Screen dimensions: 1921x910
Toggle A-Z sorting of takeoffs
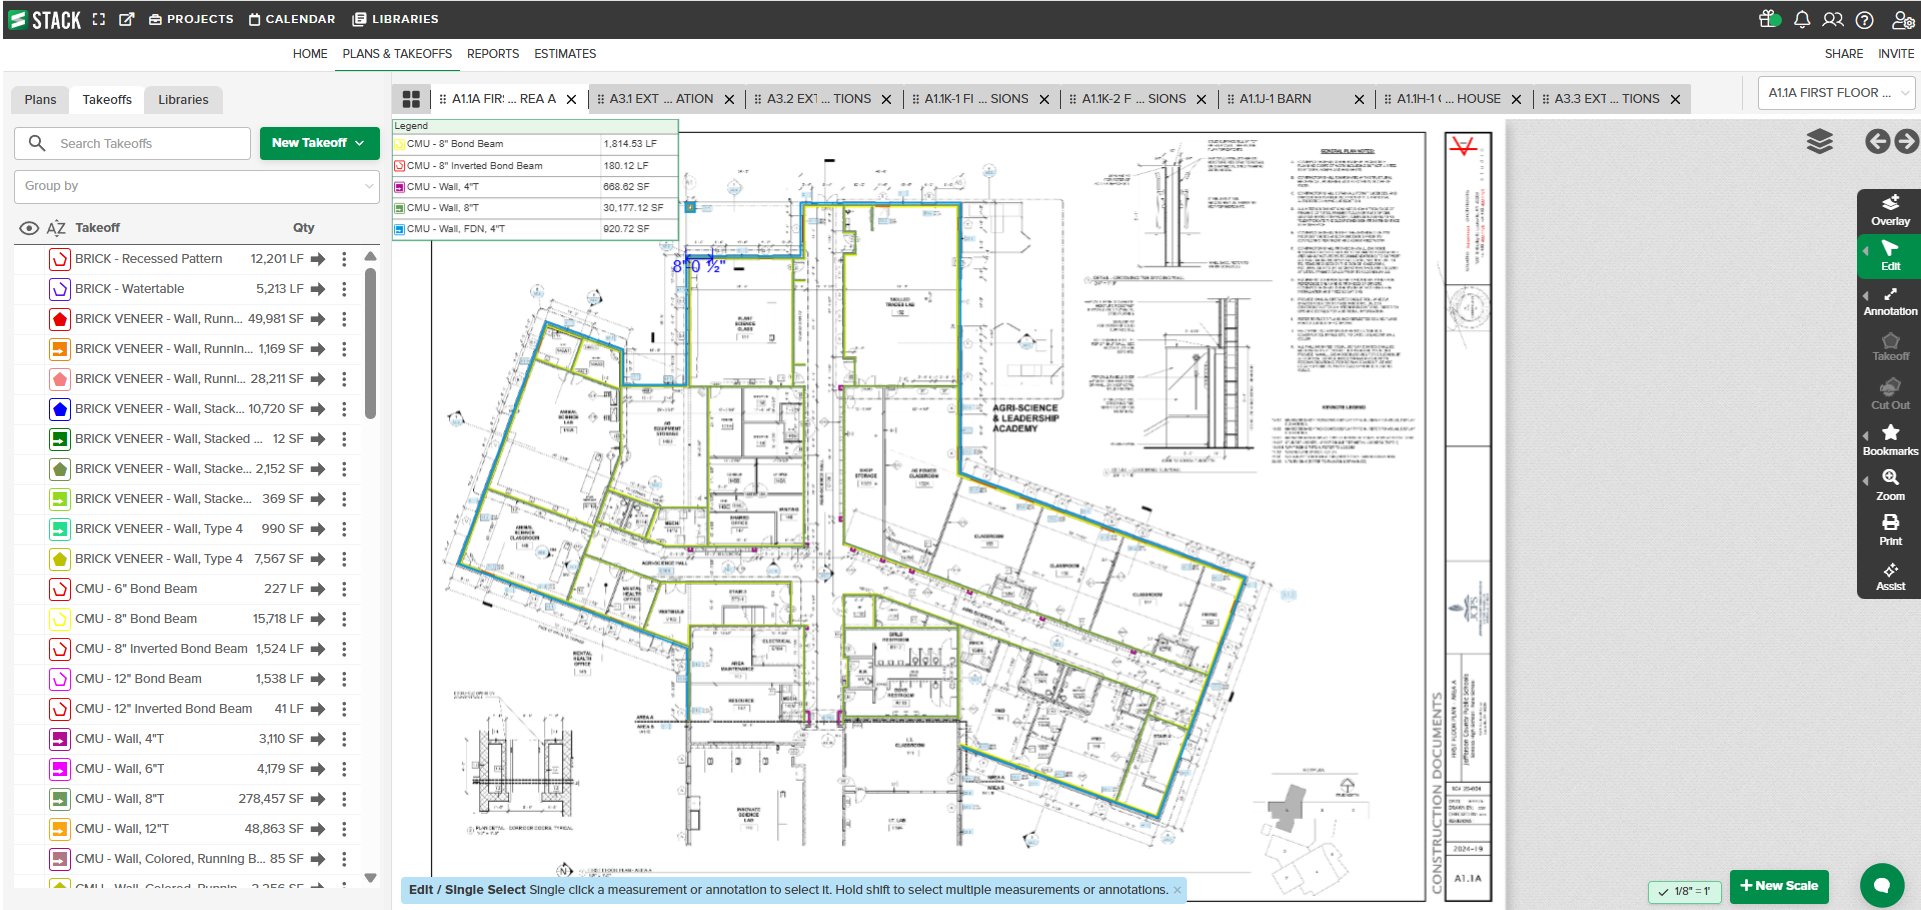[56, 228]
